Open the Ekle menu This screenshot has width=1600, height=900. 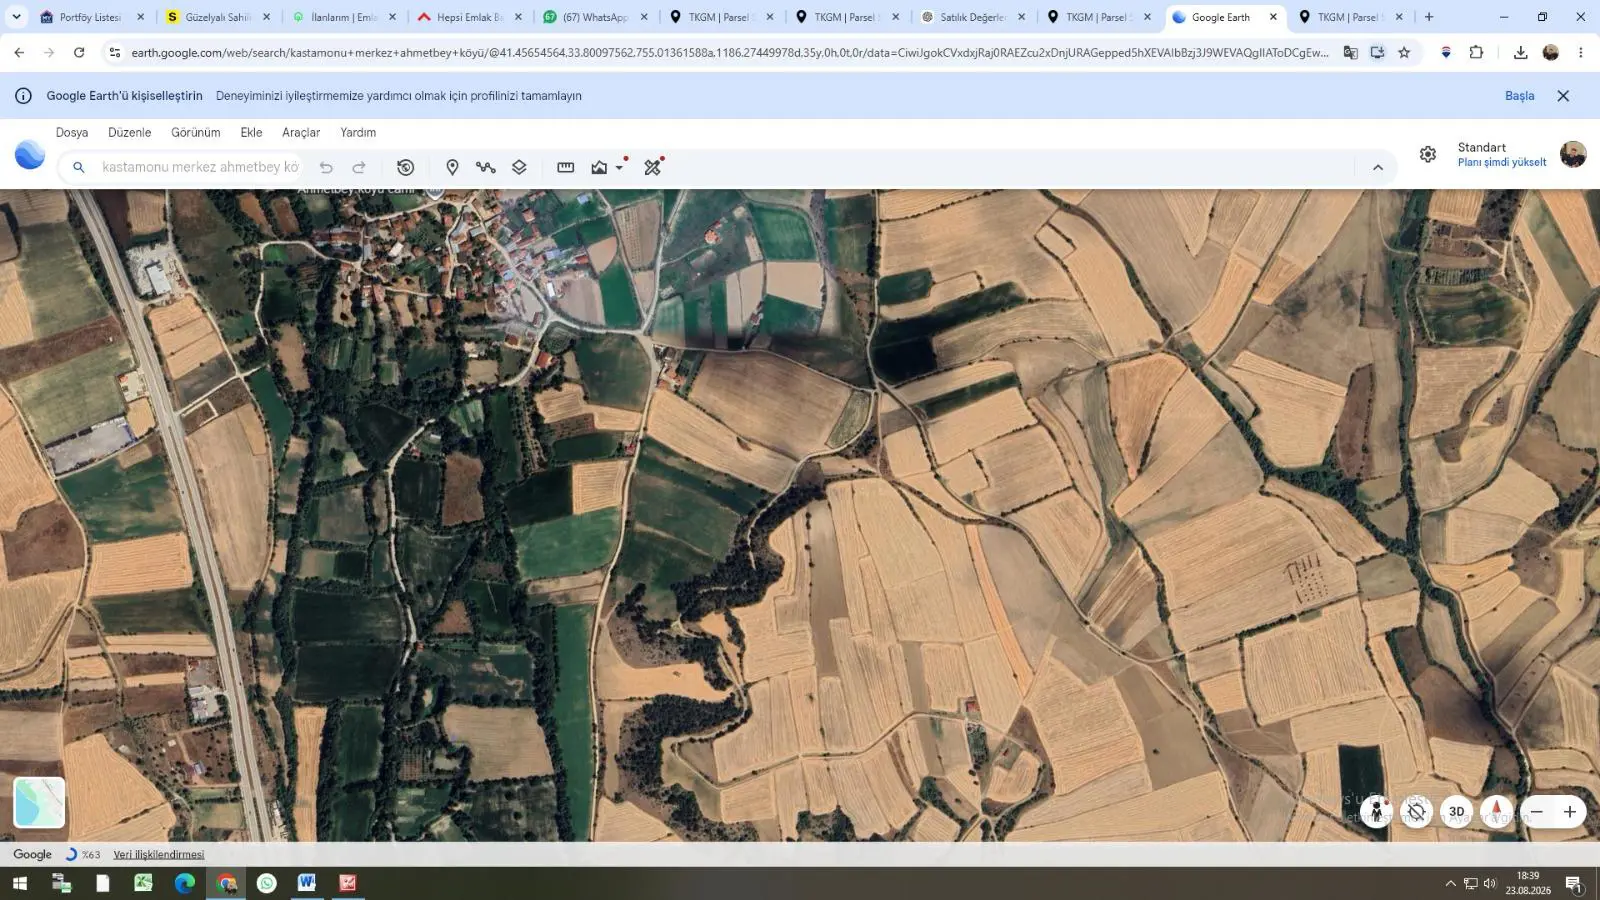coord(251,132)
